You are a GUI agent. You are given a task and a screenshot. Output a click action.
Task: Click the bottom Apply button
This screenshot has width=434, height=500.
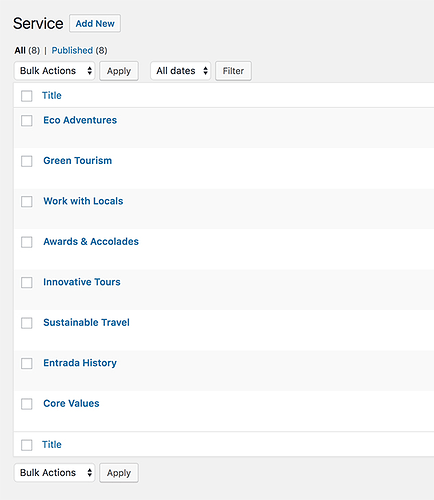[x=119, y=473]
